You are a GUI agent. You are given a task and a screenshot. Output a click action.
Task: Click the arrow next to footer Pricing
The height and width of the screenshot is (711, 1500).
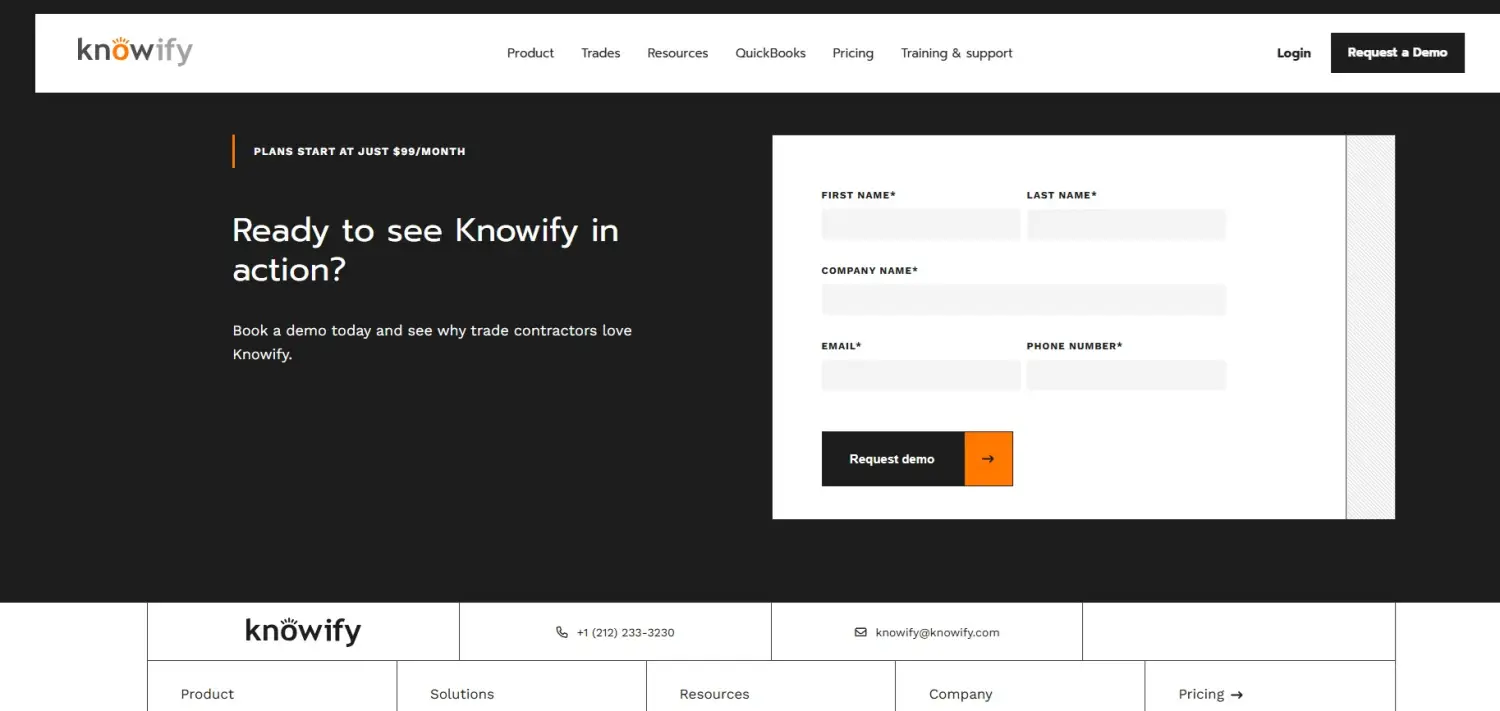coord(1237,695)
